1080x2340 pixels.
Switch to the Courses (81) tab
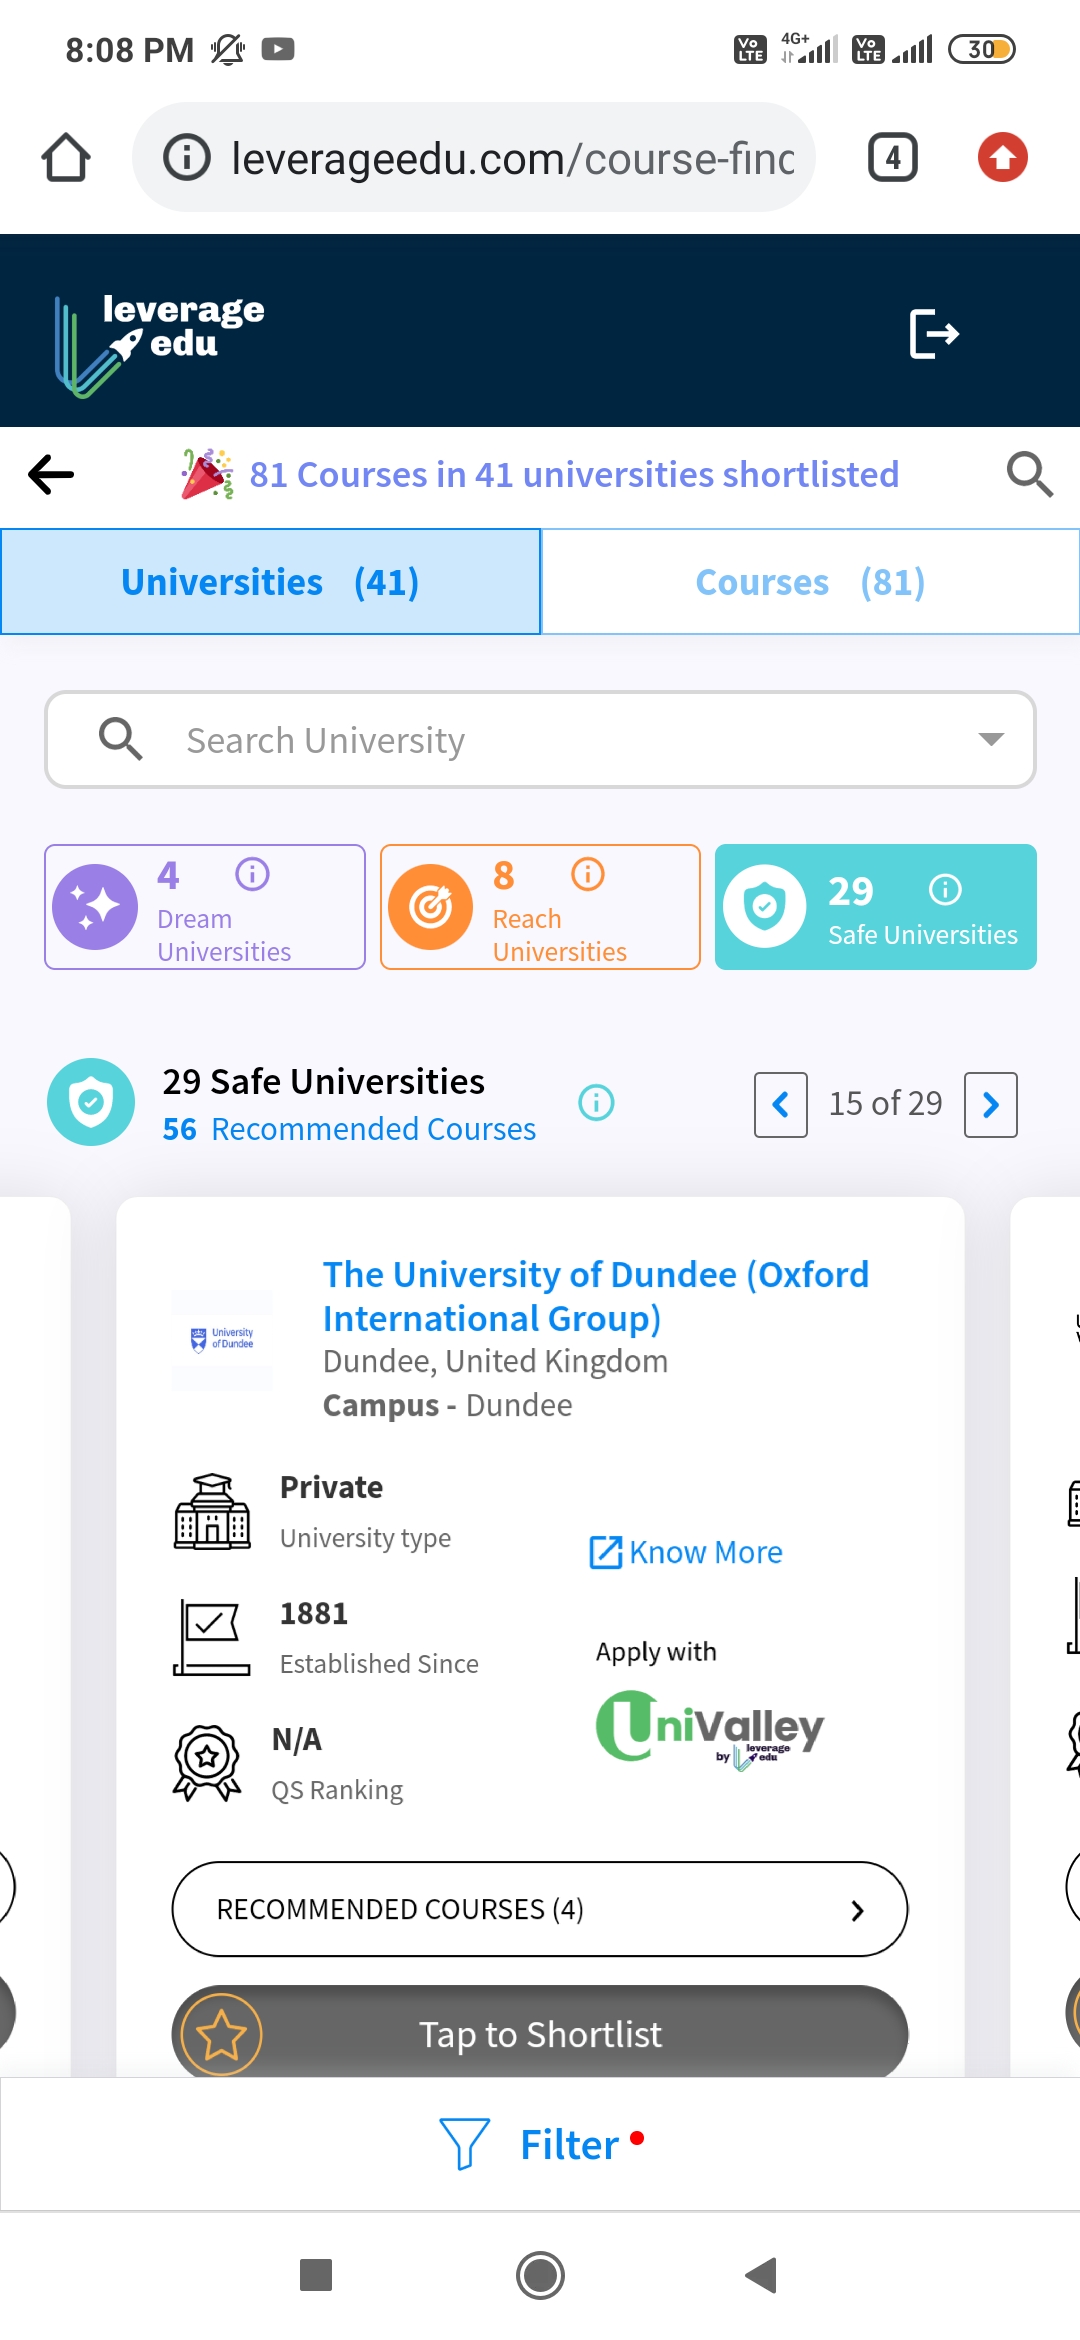pos(810,582)
